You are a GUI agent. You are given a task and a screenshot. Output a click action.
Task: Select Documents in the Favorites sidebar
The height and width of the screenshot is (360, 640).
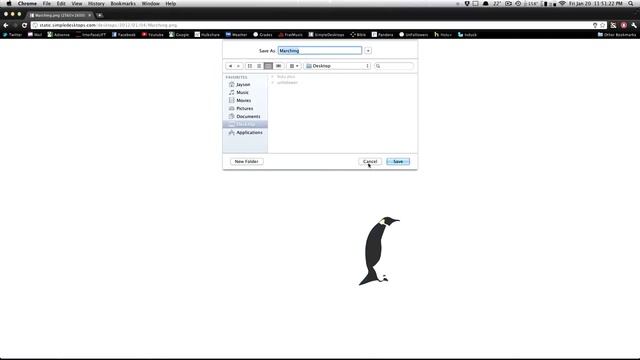pyautogui.click(x=245, y=116)
